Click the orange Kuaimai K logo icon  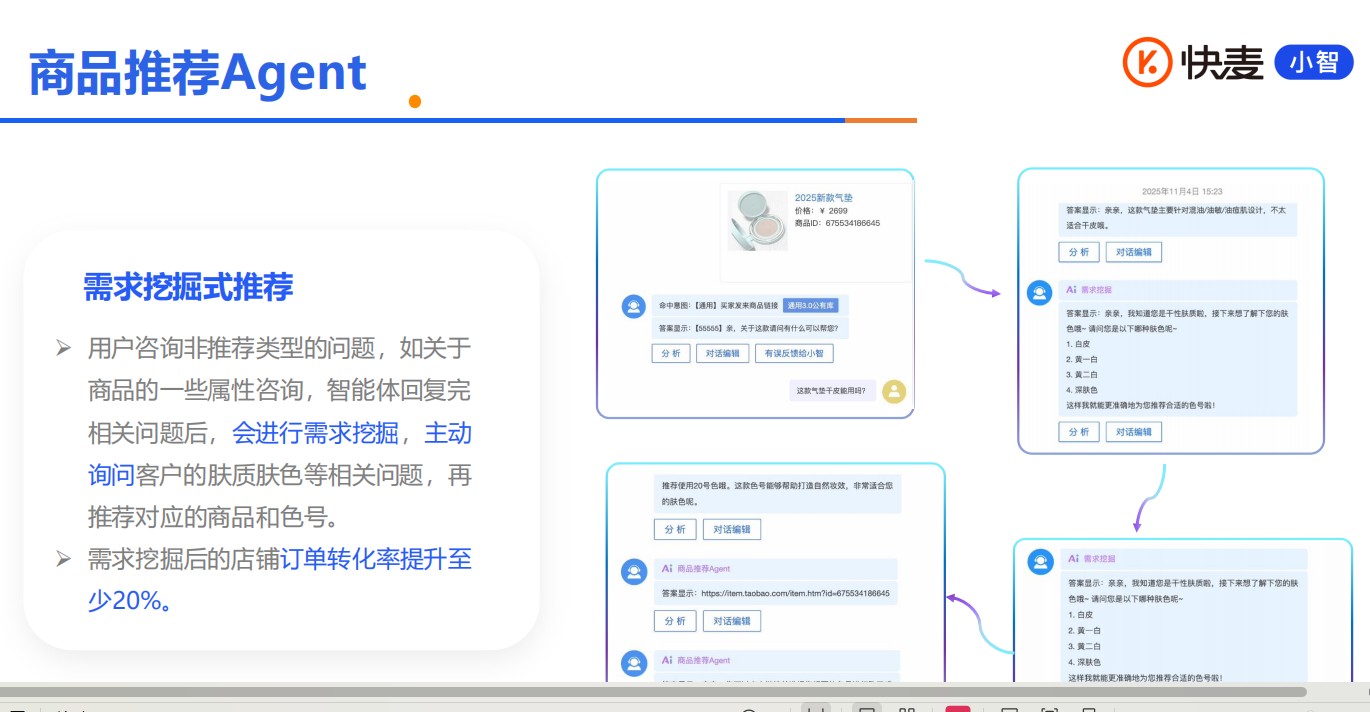(x=1147, y=62)
